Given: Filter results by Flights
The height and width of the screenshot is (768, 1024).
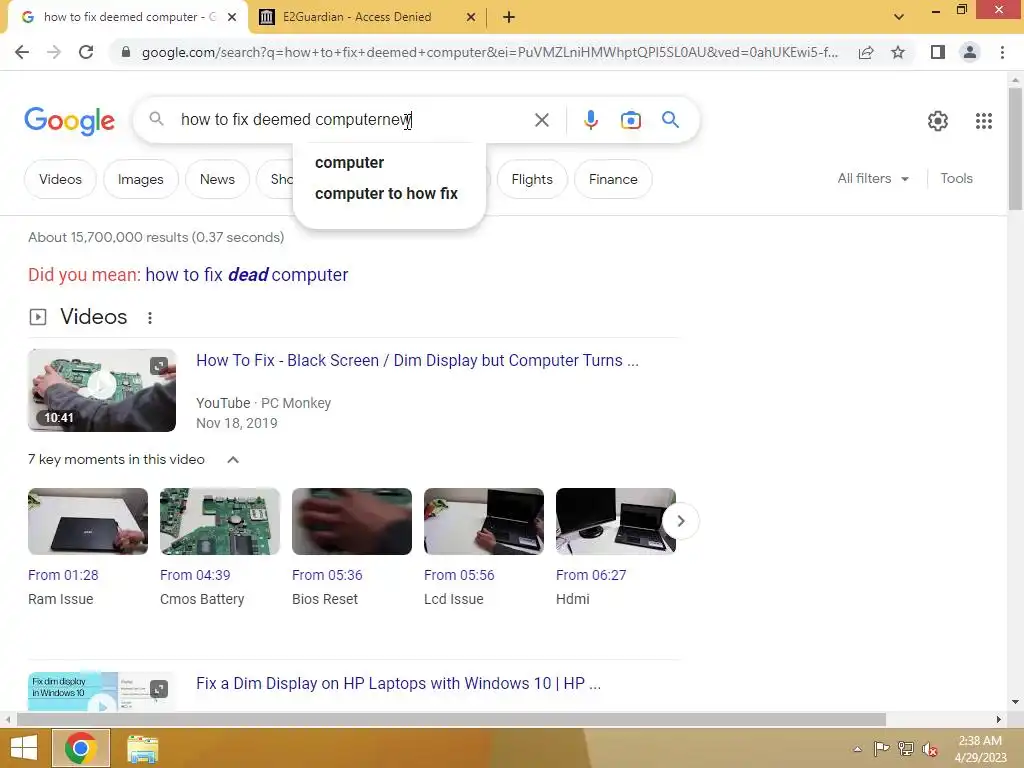Looking at the screenshot, I should coord(532,179).
